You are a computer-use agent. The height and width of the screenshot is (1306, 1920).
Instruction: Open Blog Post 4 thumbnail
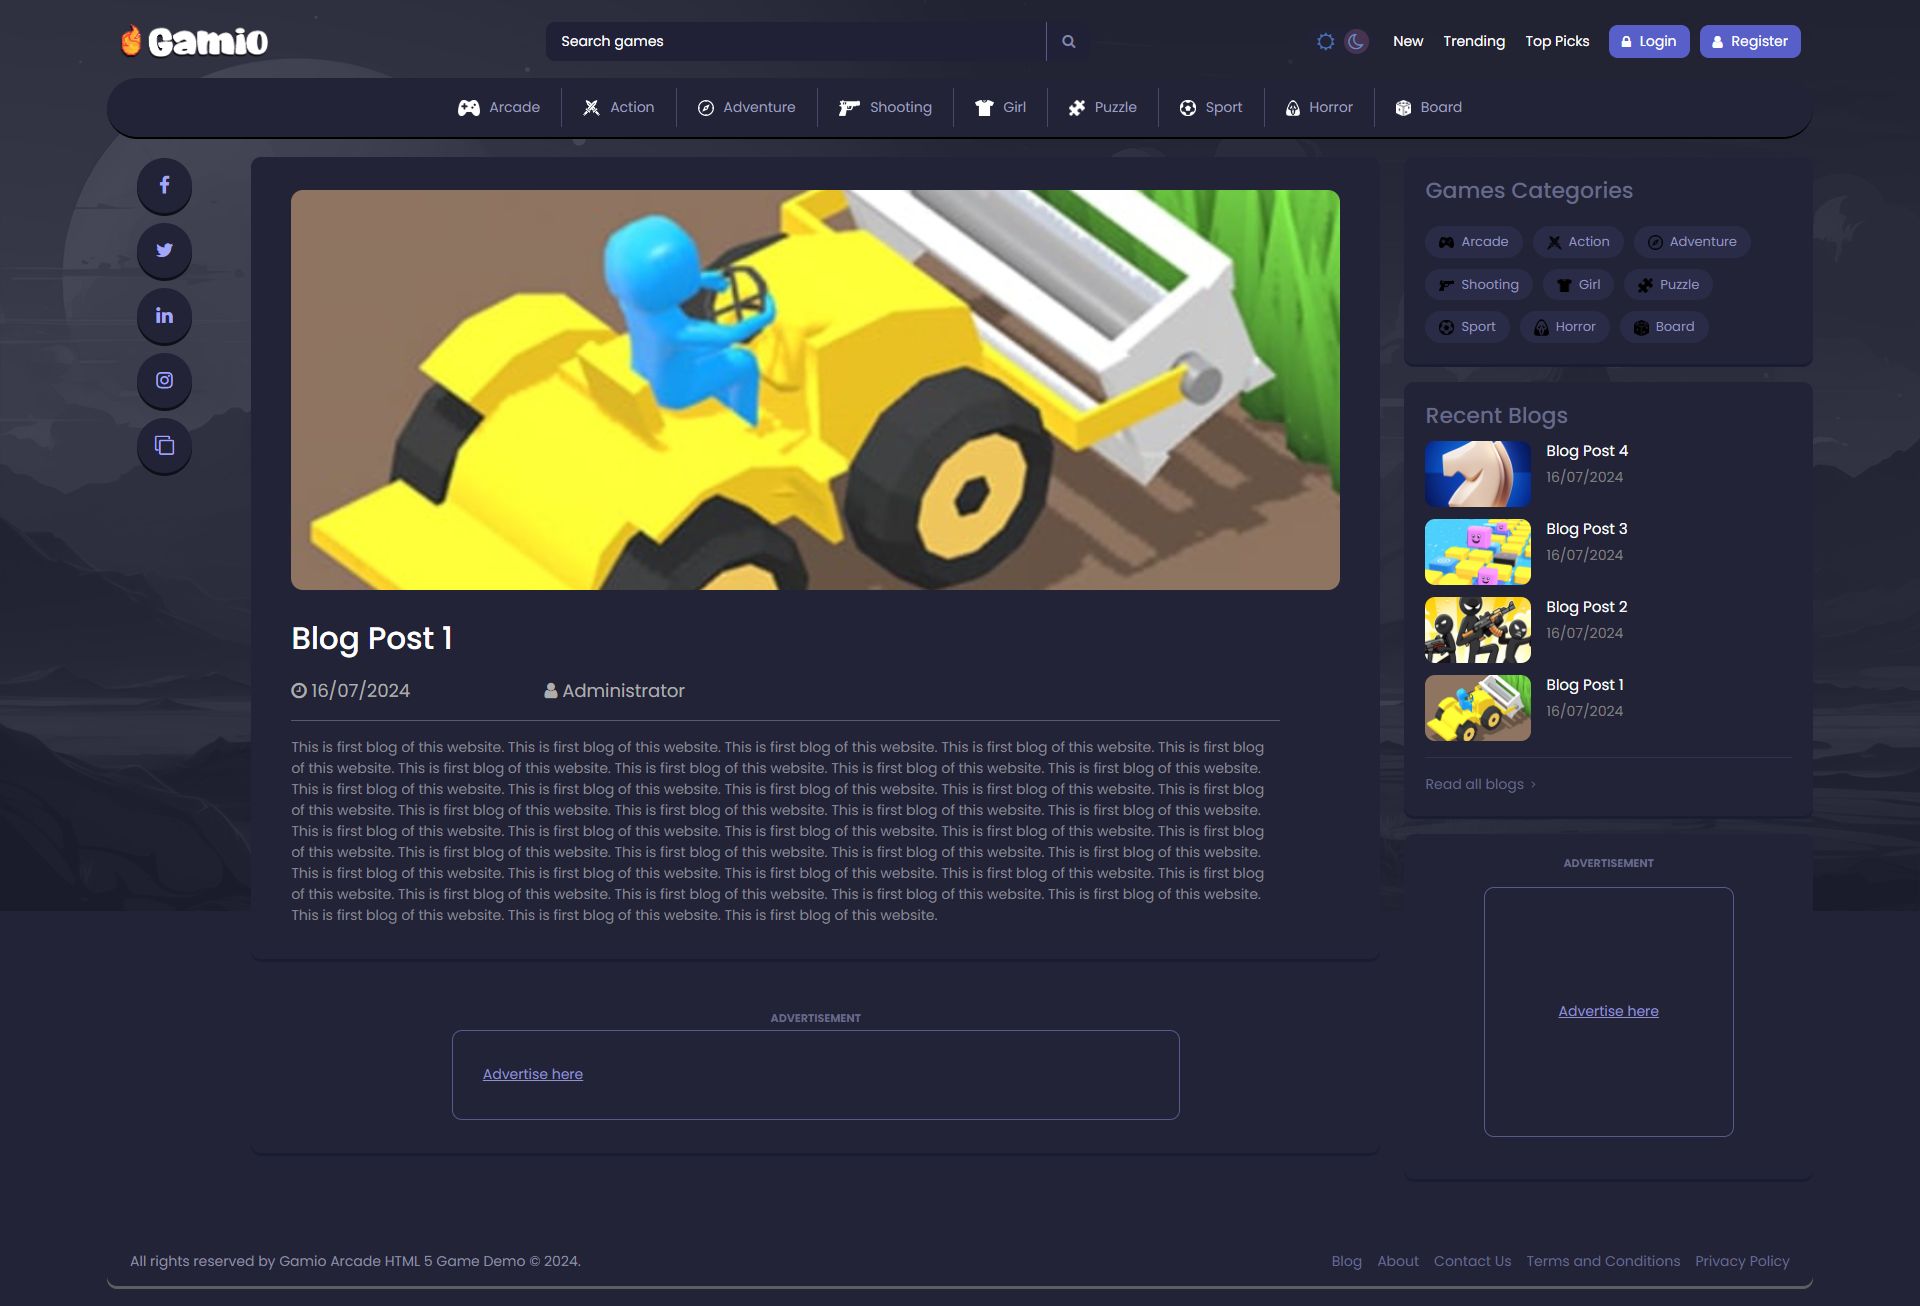point(1477,473)
